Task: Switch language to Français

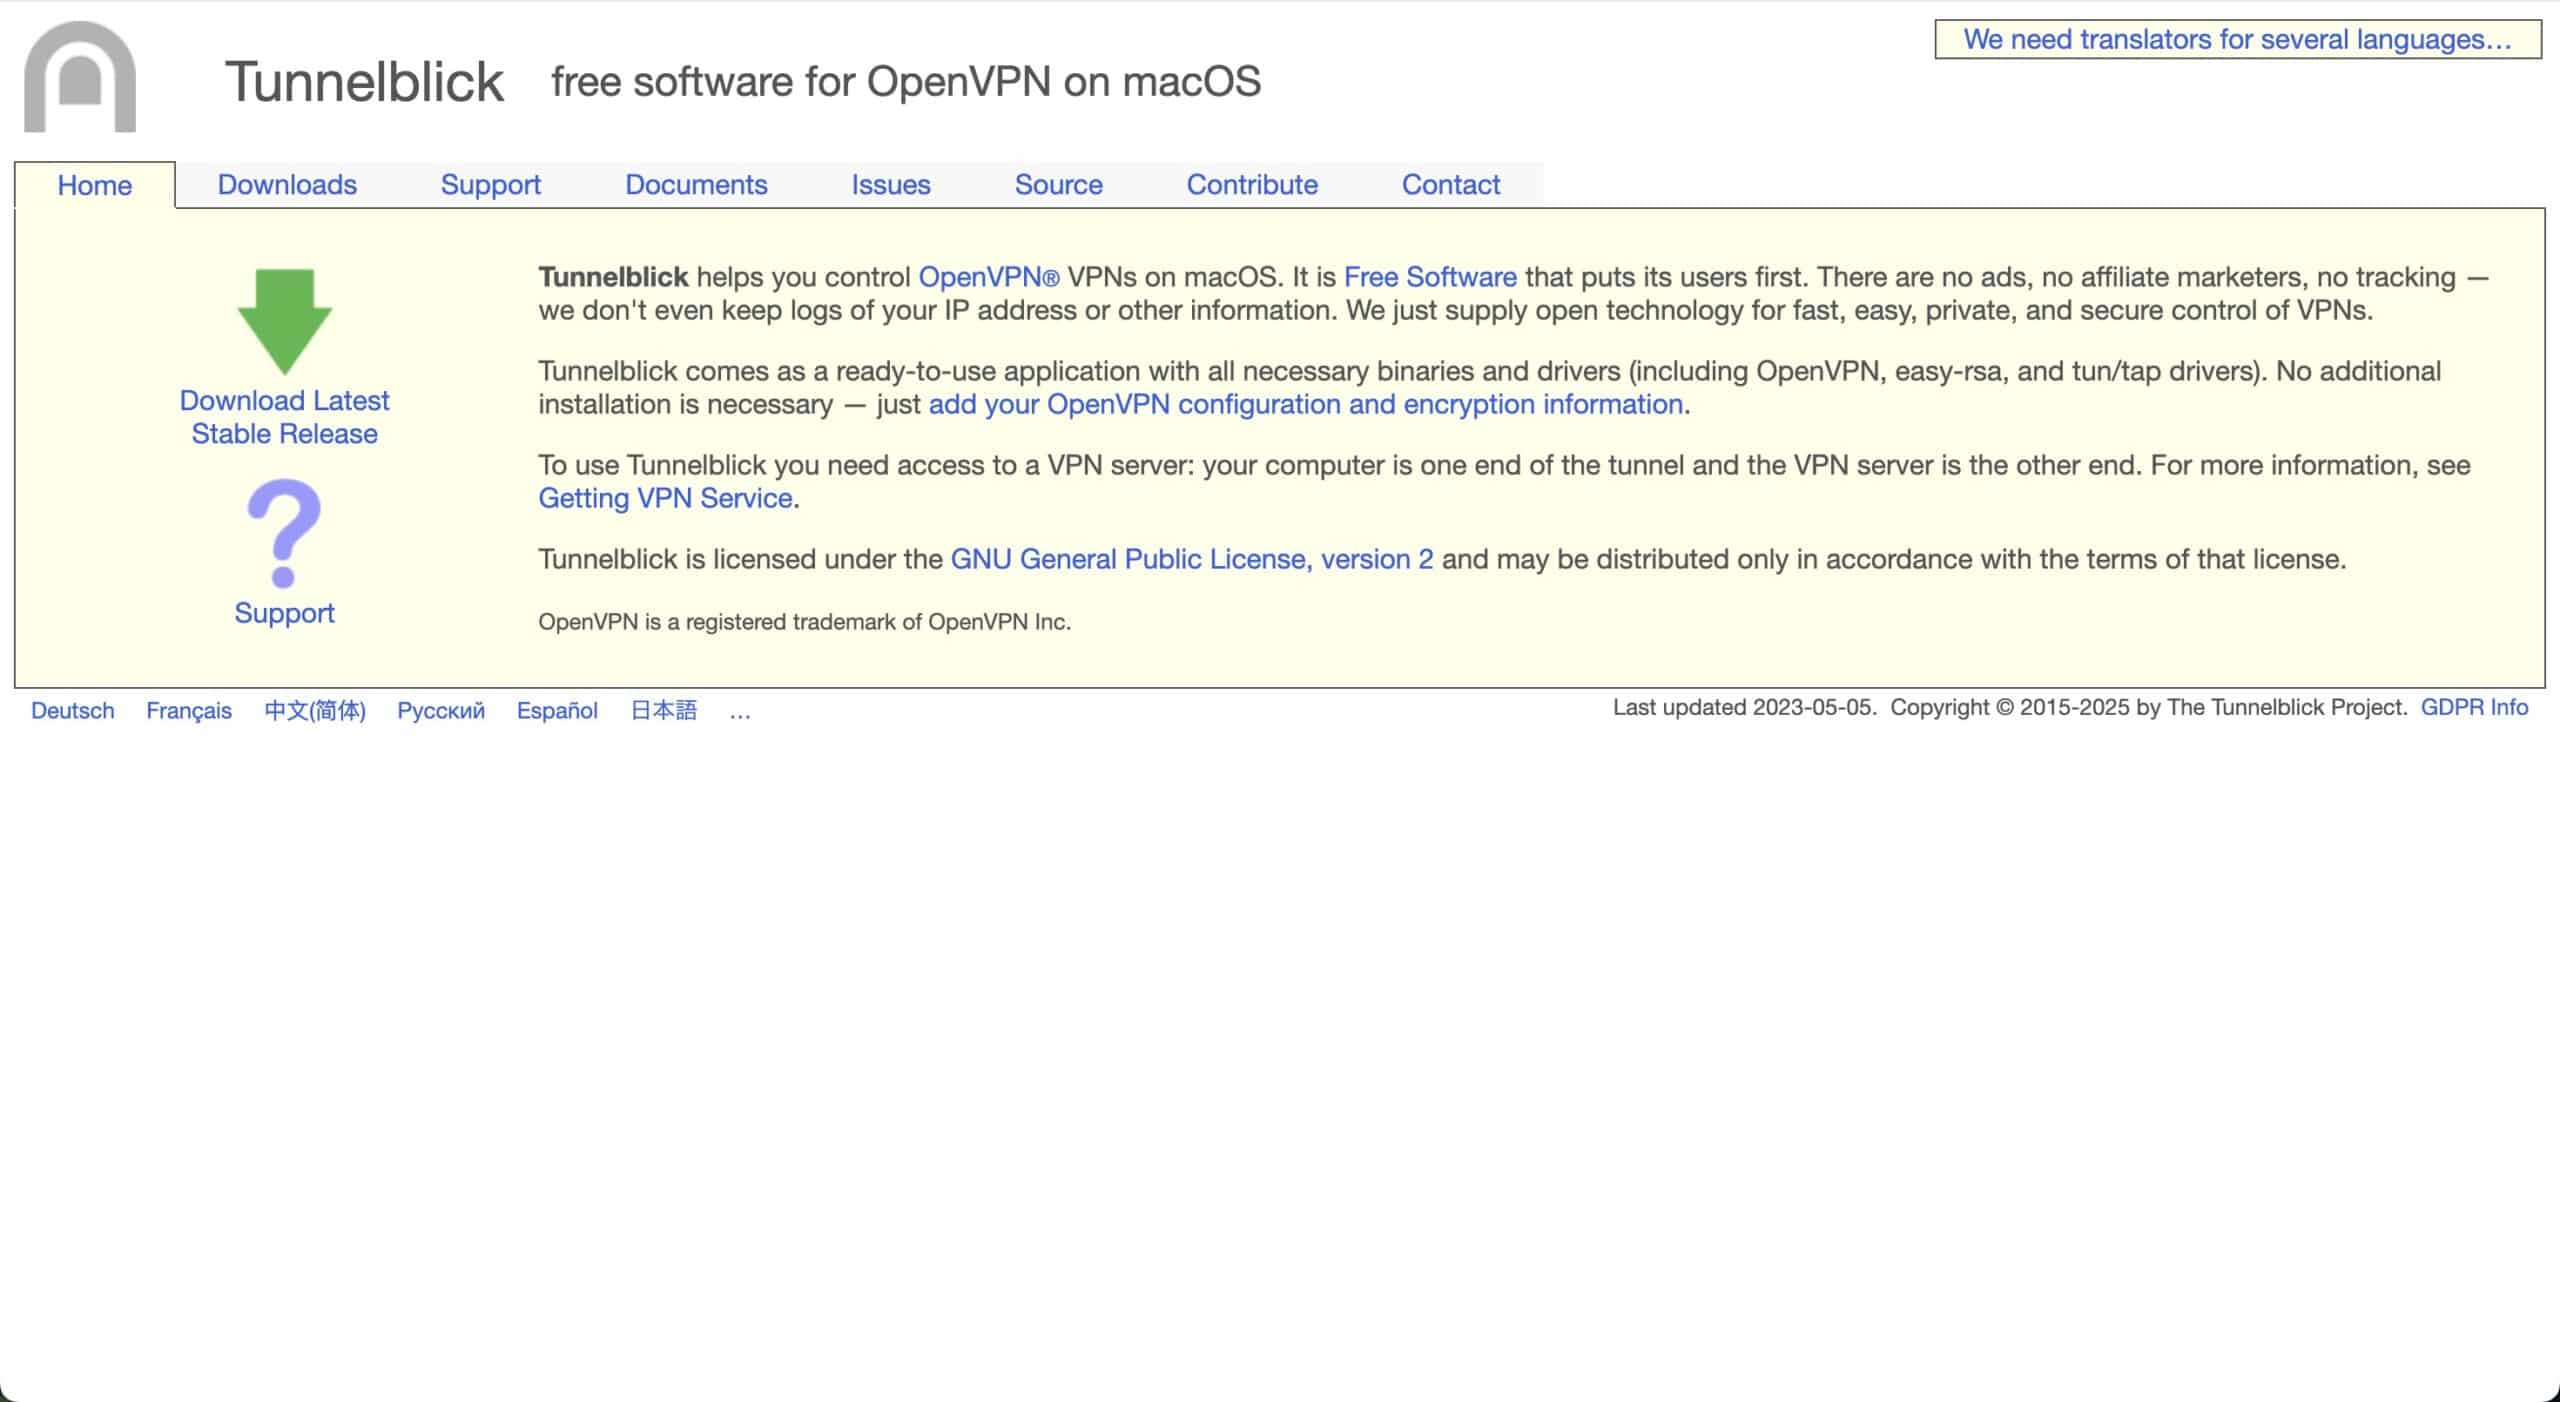Action: (189, 711)
